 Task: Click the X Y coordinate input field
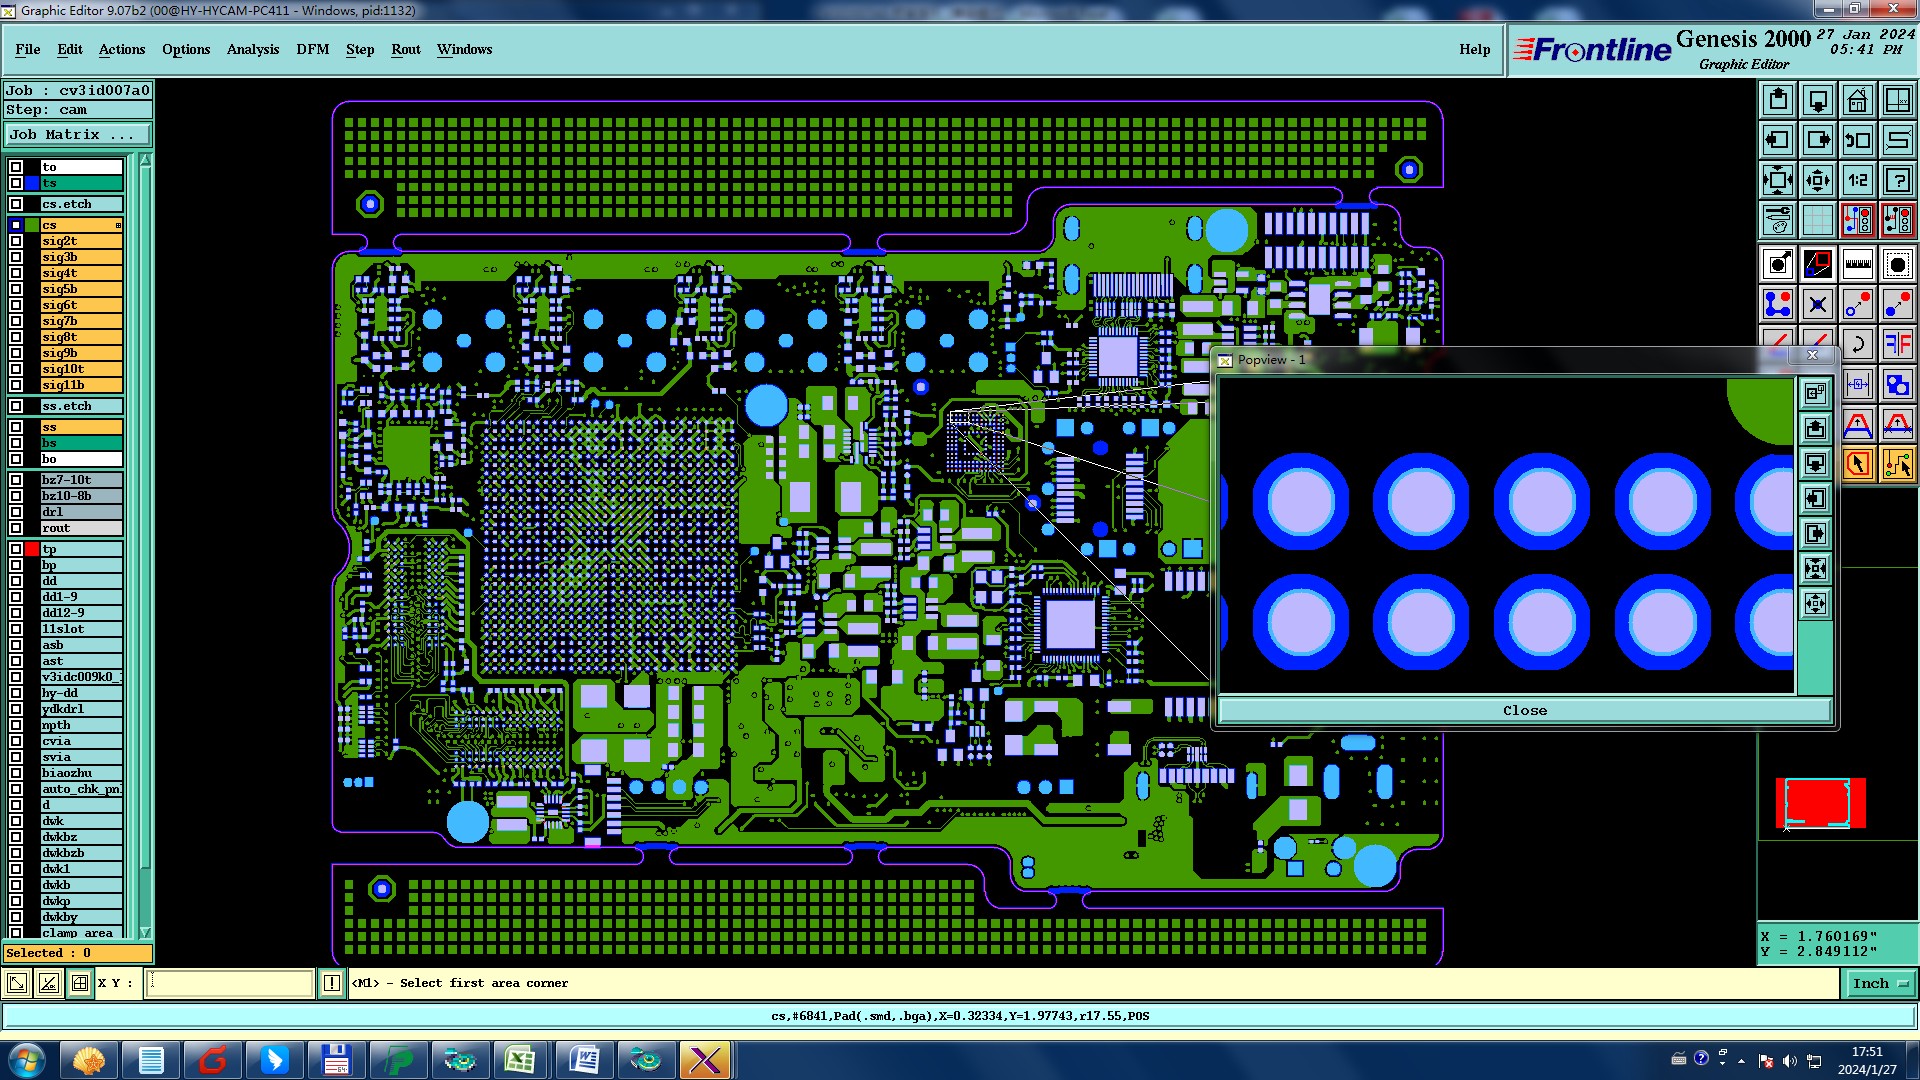tap(230, 983)
